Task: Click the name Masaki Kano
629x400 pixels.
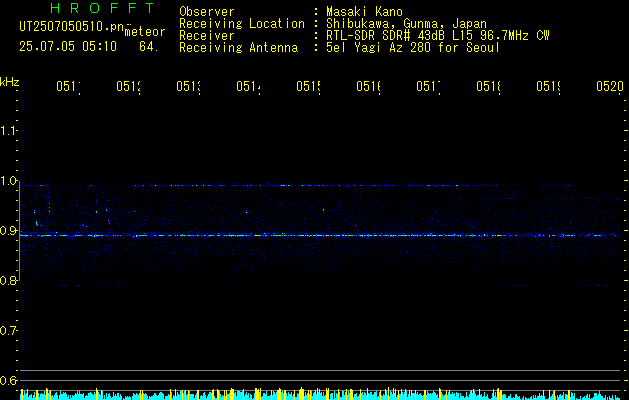Action: pos(364,12)
